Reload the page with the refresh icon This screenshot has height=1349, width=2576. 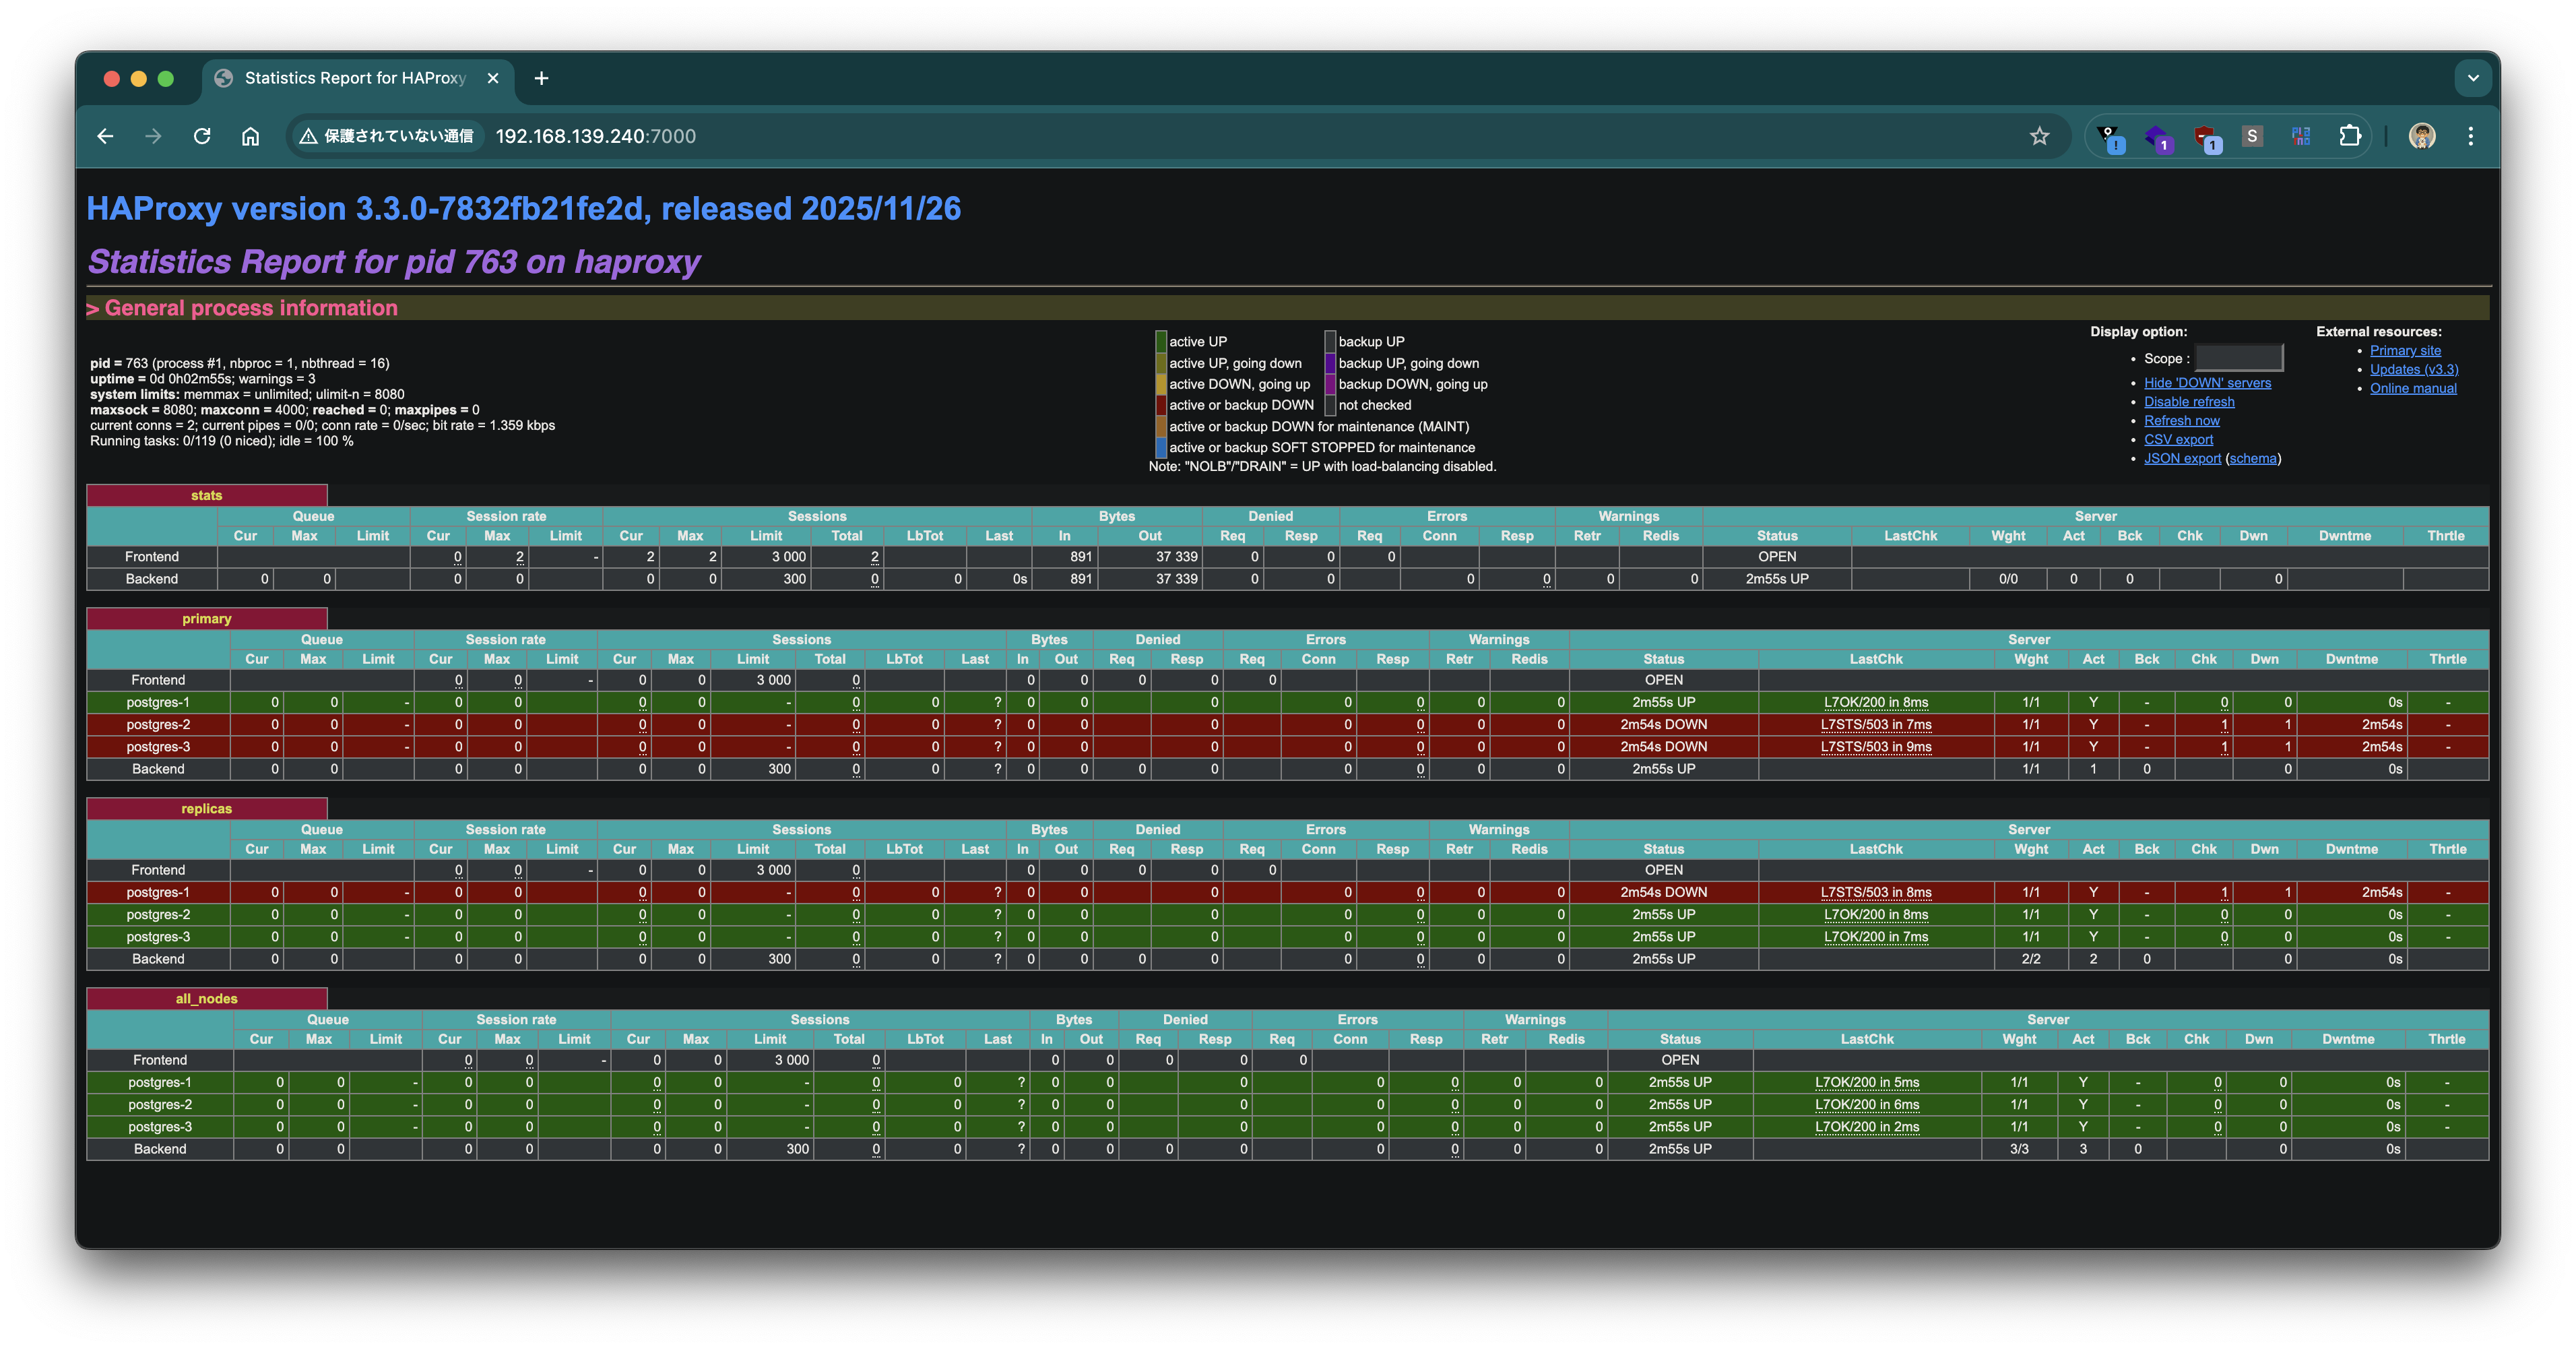point(202,136)
